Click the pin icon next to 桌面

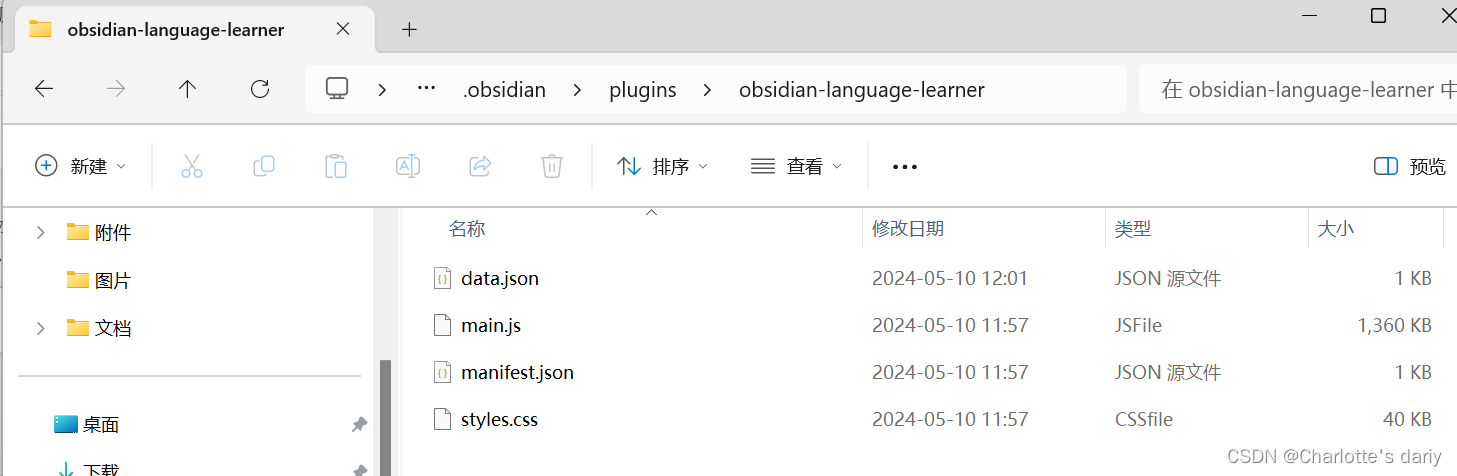point(359,425)
